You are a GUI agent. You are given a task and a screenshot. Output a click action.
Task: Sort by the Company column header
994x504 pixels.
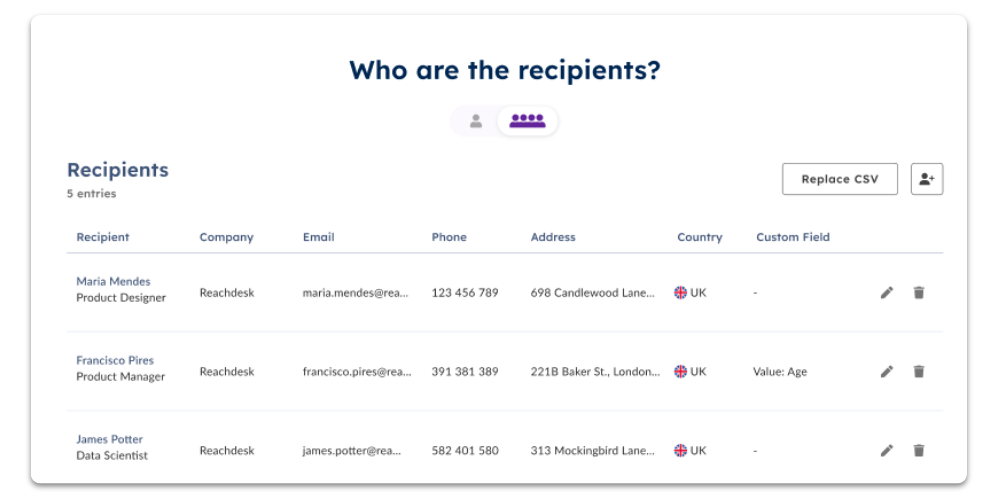[226, 237]
